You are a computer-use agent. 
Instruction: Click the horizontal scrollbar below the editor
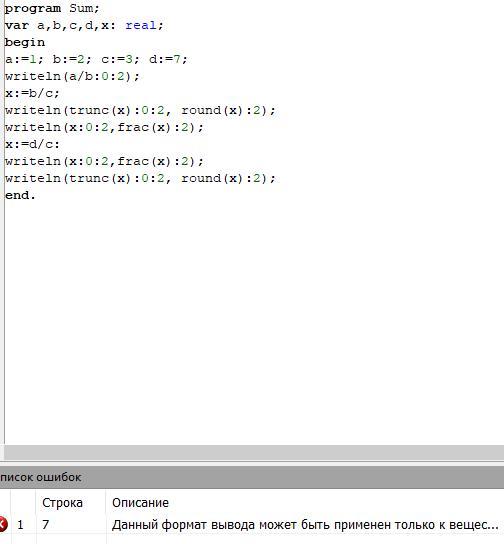[254, 453]
